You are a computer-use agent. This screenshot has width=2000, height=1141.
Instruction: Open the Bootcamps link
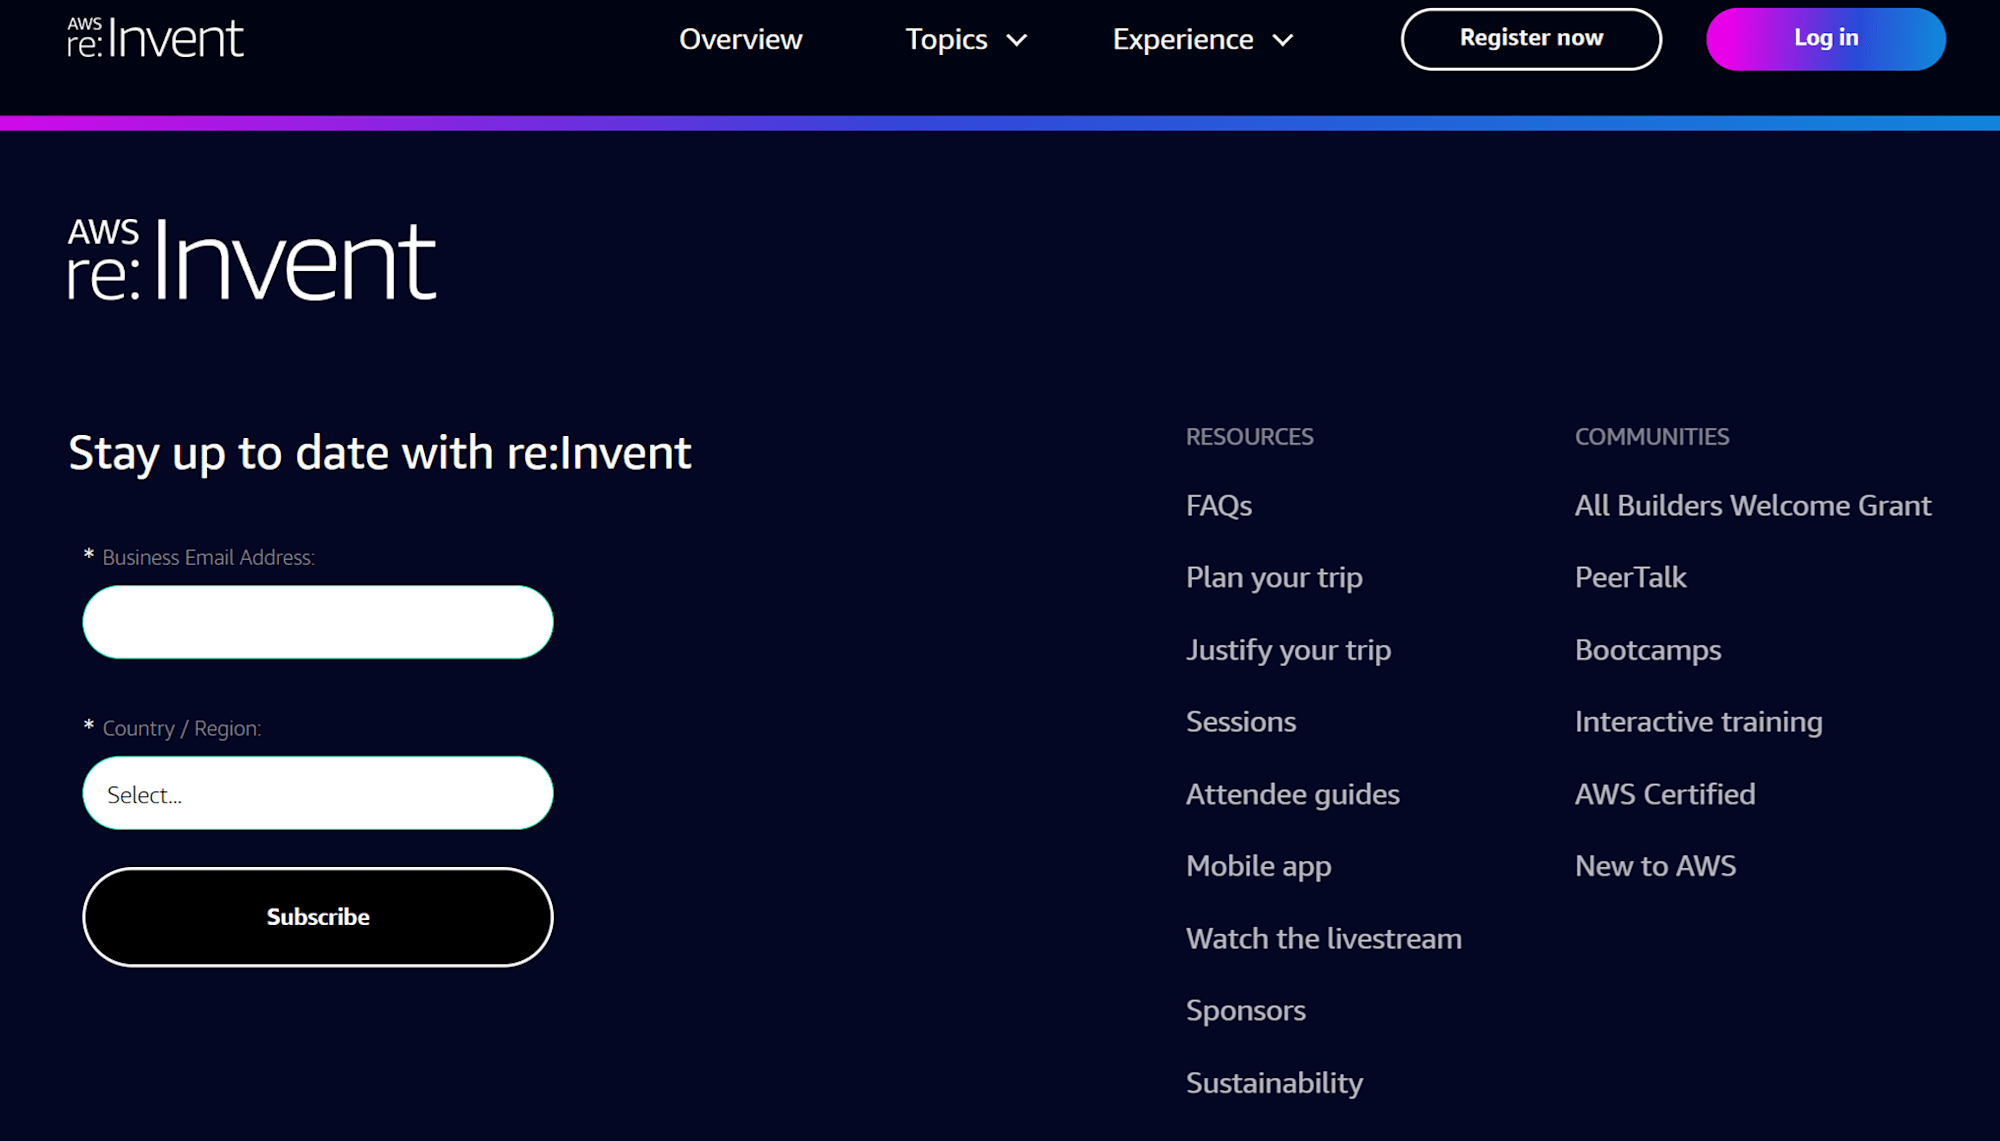(1648, 650)
